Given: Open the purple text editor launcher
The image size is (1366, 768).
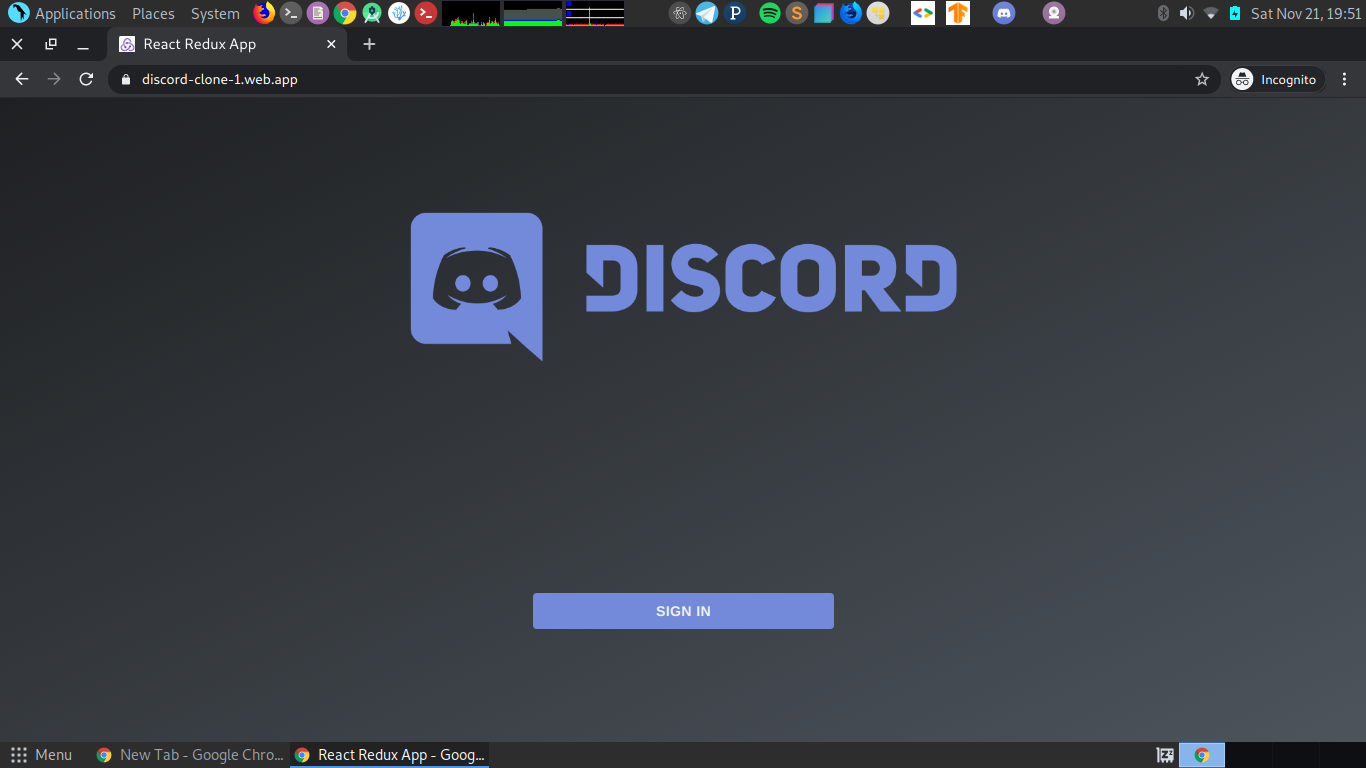Looking at the screenshot, I should 318,13.
